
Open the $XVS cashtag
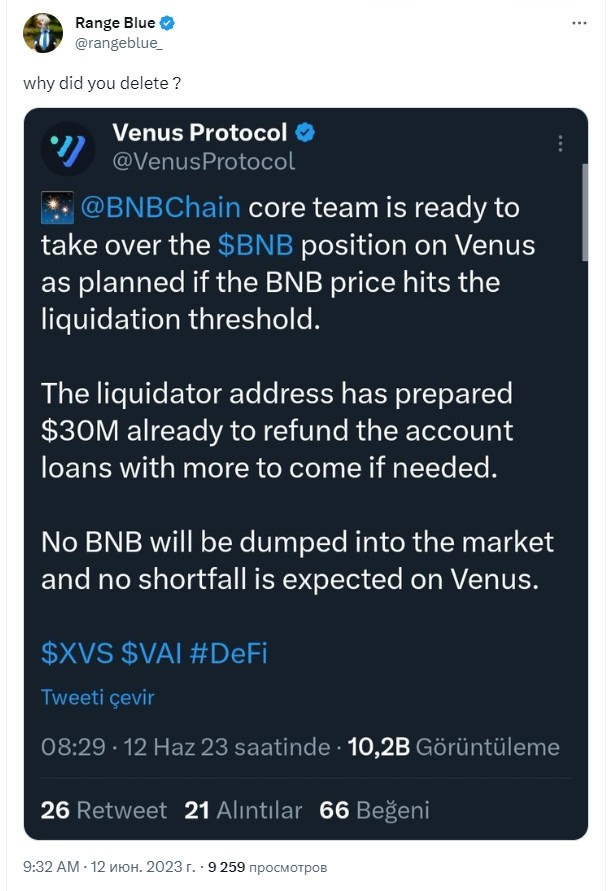[77, 653]
